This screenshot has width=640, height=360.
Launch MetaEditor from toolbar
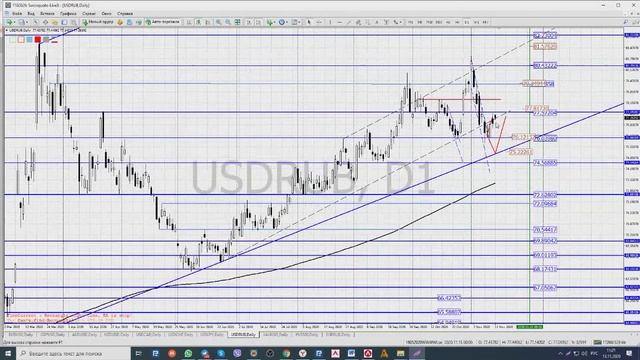[120, 22]
